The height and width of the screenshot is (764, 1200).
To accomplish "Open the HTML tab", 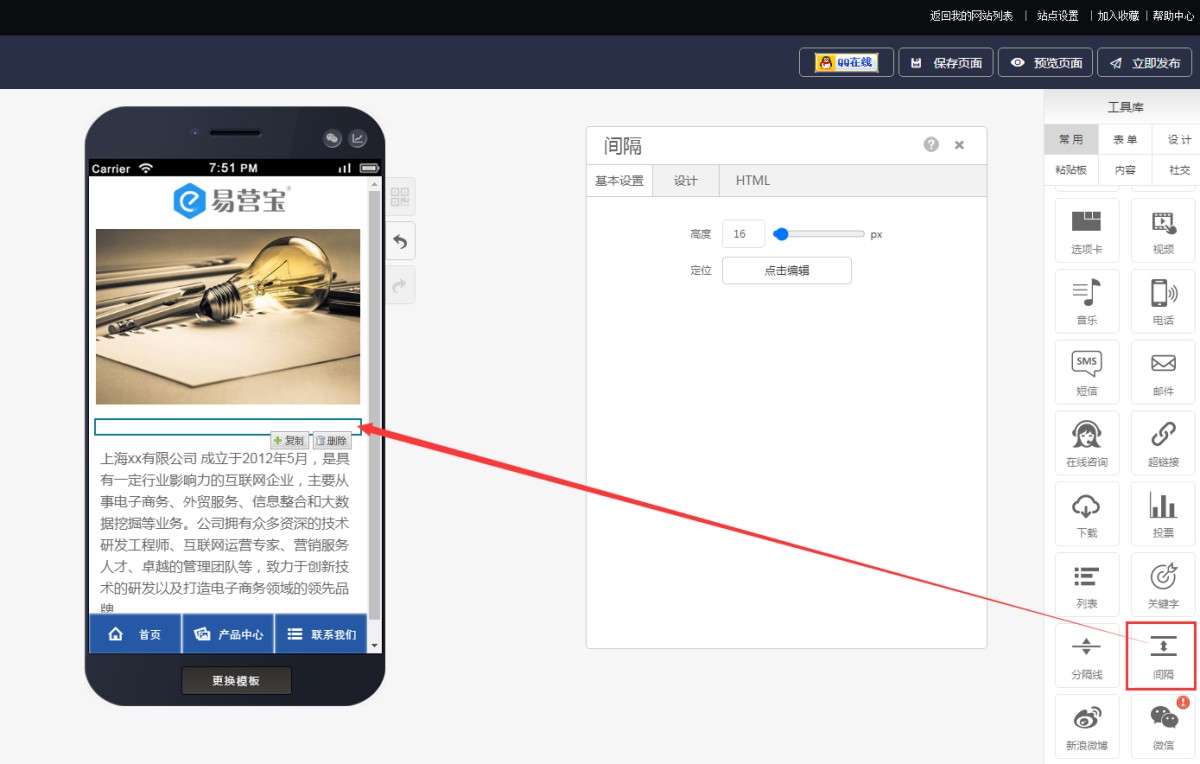I will [x=753, y=181].
